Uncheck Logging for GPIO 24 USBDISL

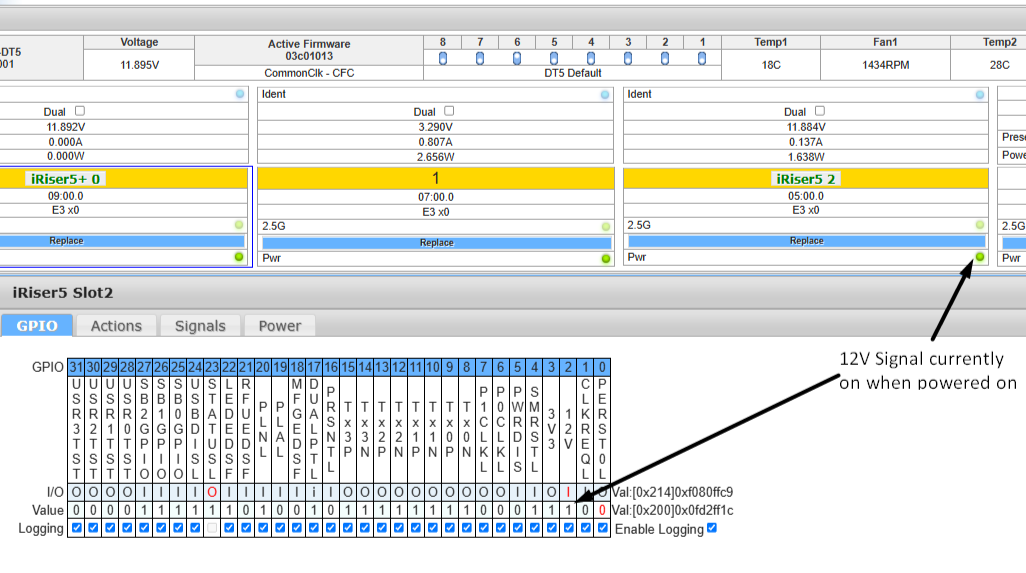195,528
